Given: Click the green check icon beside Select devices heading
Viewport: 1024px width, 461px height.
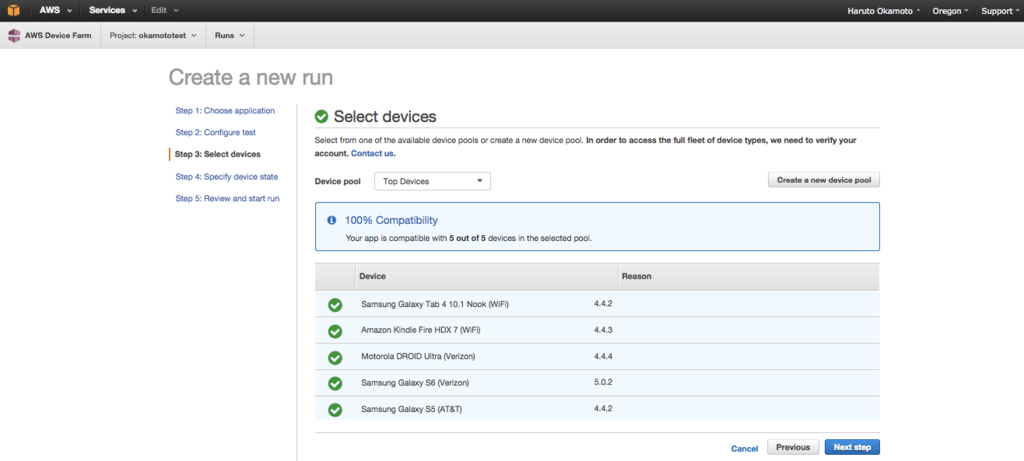Looking at the screenshot, I should point(321,117).
